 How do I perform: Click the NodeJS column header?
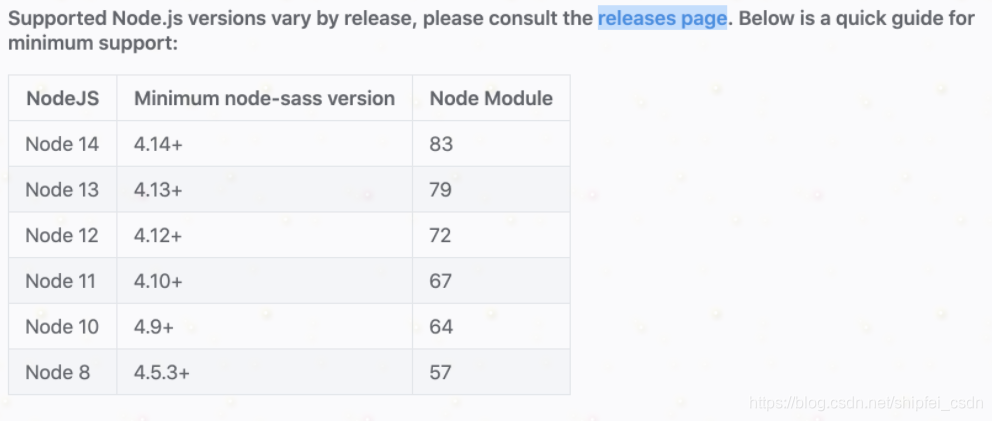(63, 98)
